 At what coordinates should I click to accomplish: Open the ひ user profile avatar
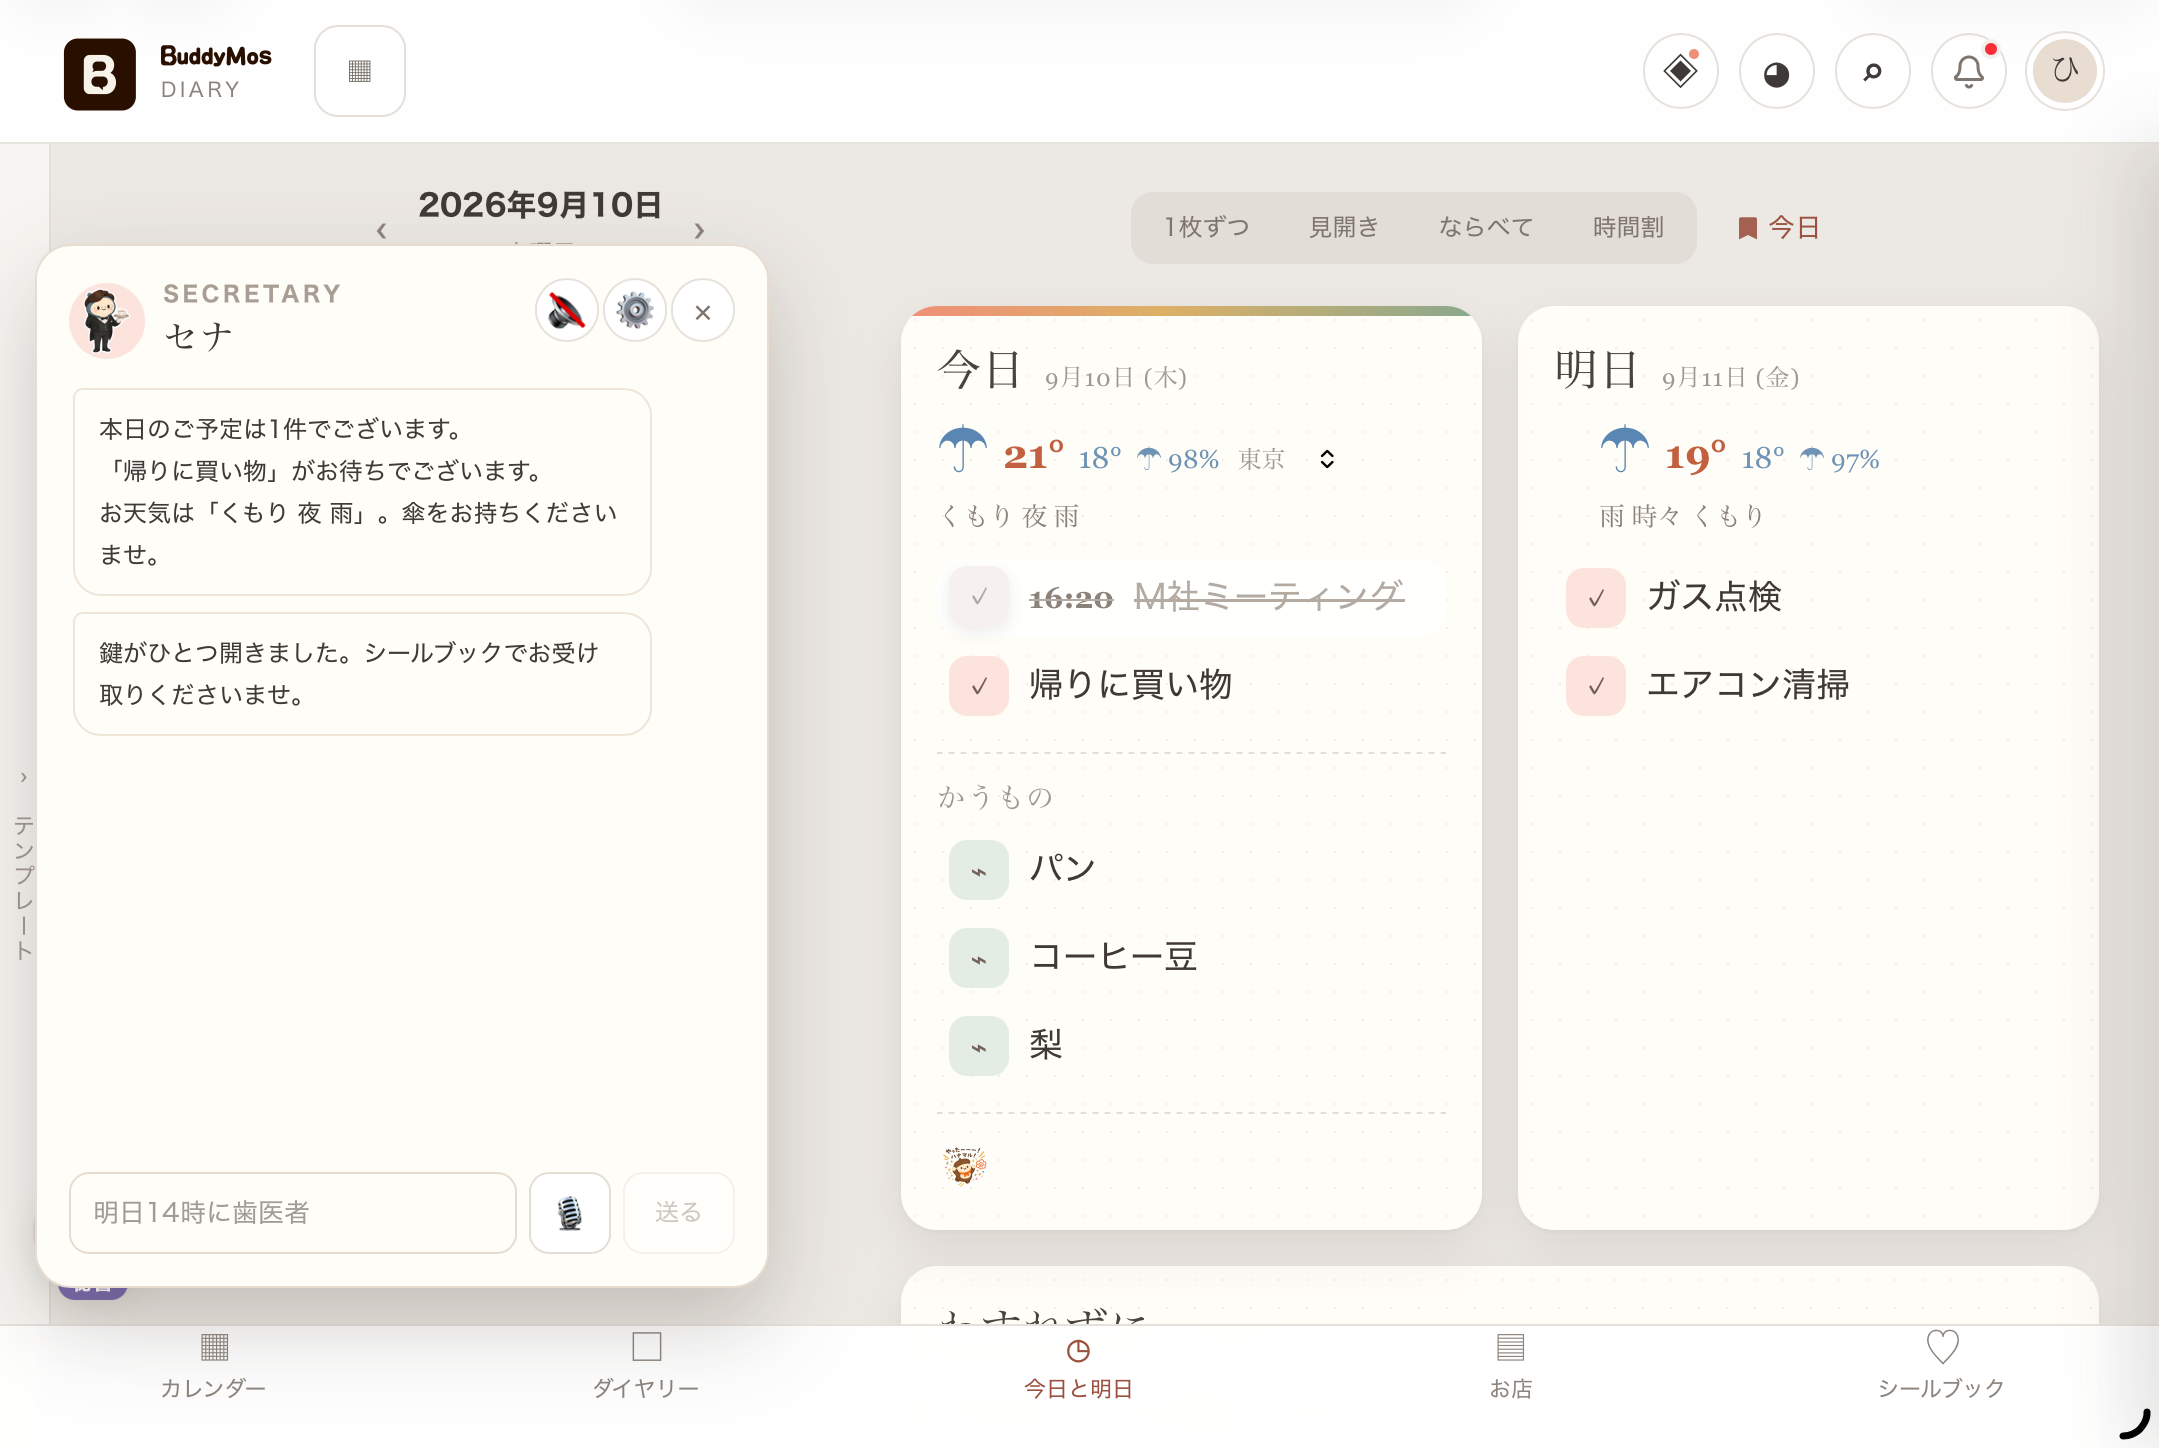point(2064,72)
